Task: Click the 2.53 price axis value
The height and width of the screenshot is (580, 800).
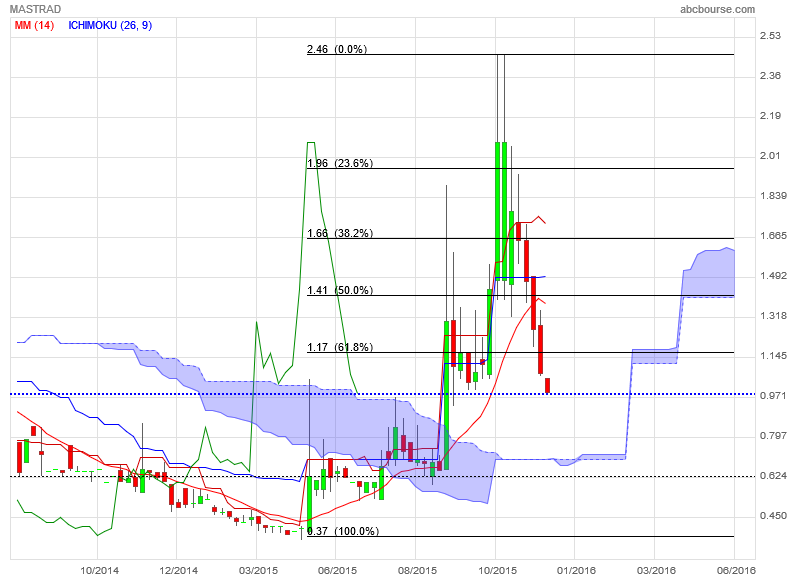Action: pyautogui.click(x=770, y=36)
